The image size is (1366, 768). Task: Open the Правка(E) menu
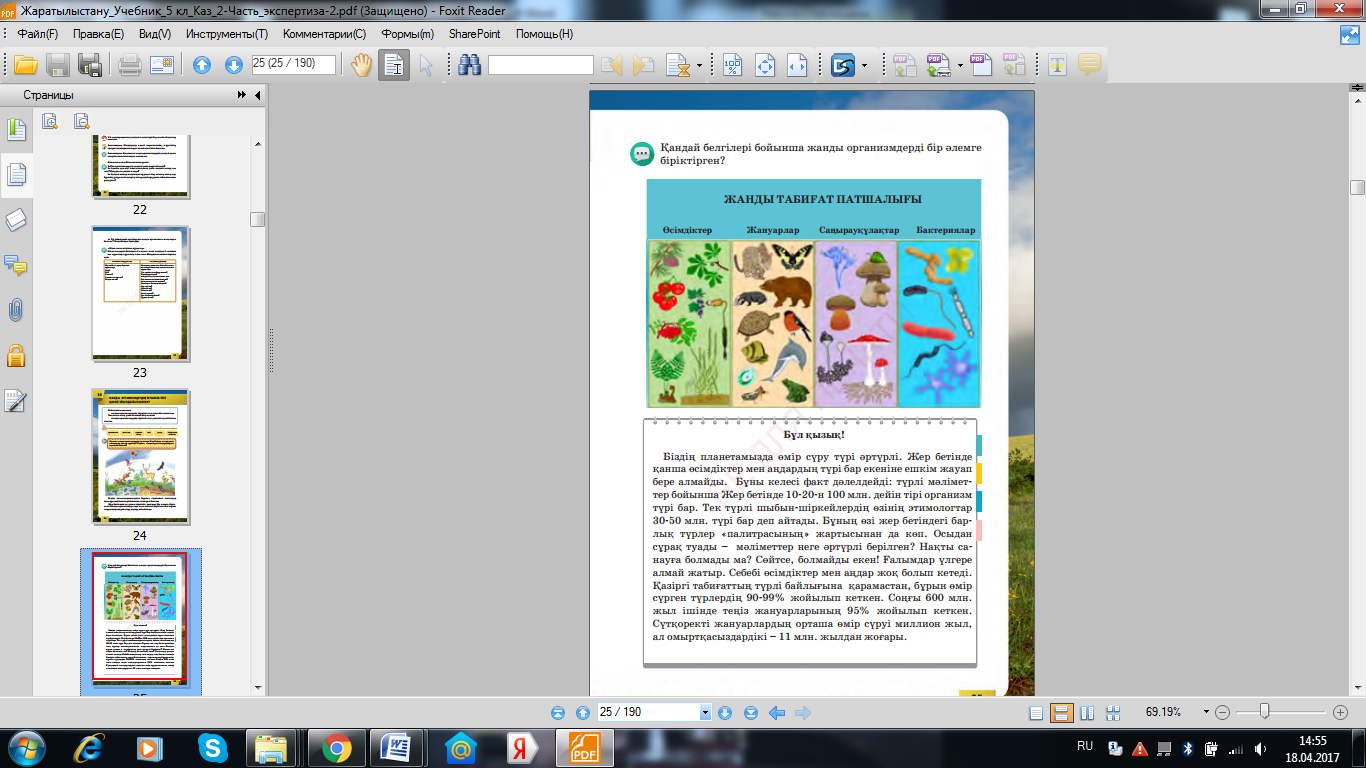click(x=98, y=34)
